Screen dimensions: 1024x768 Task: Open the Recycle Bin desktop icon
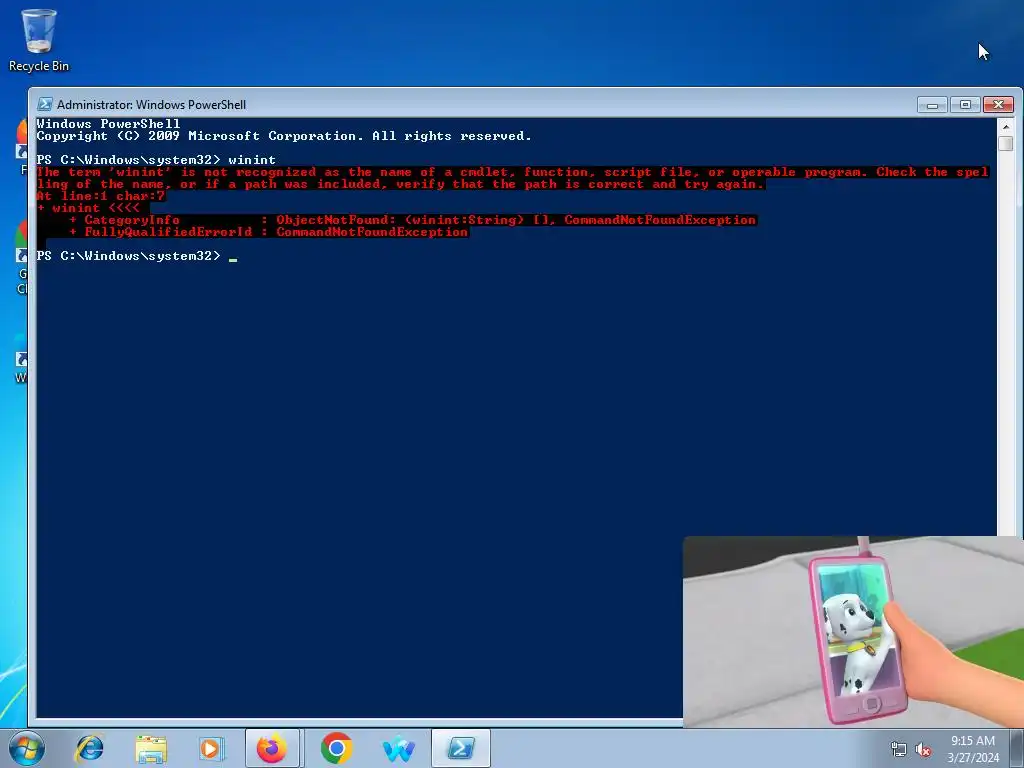tap(39, 39)
